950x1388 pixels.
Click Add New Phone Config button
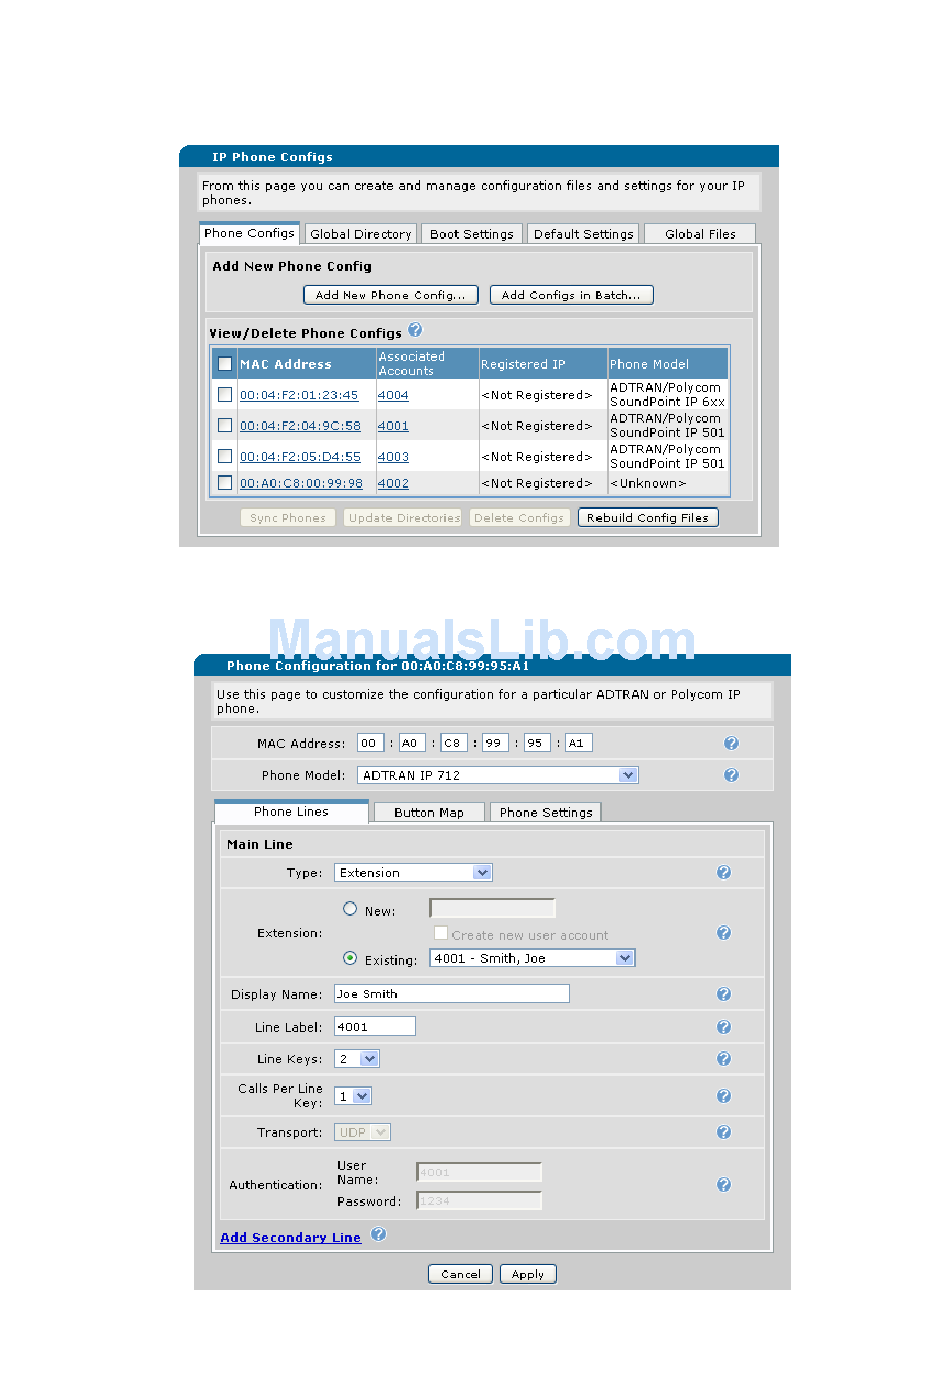(x=391, y=295)
